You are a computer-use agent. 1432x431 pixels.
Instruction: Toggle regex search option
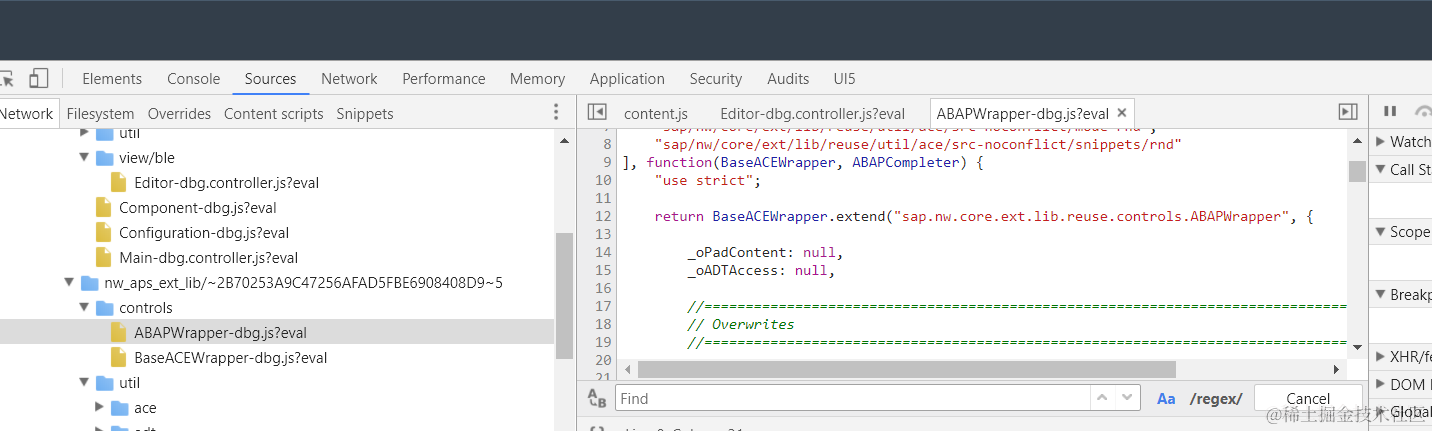click(1216, 398)
